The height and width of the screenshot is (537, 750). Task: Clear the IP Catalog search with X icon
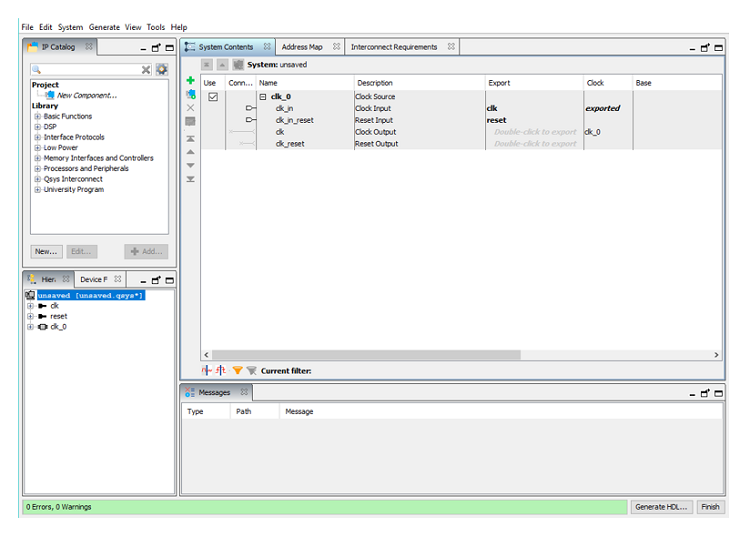(x=146, y=70)
